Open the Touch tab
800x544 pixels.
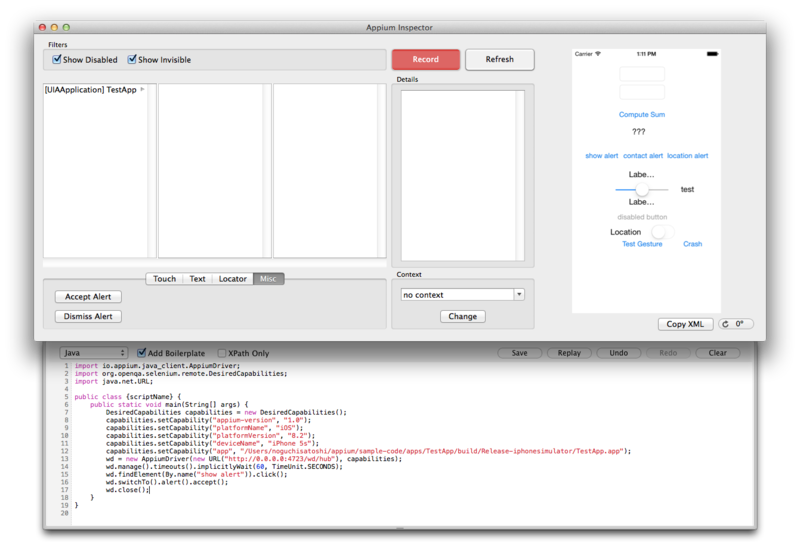pos(164,279)
